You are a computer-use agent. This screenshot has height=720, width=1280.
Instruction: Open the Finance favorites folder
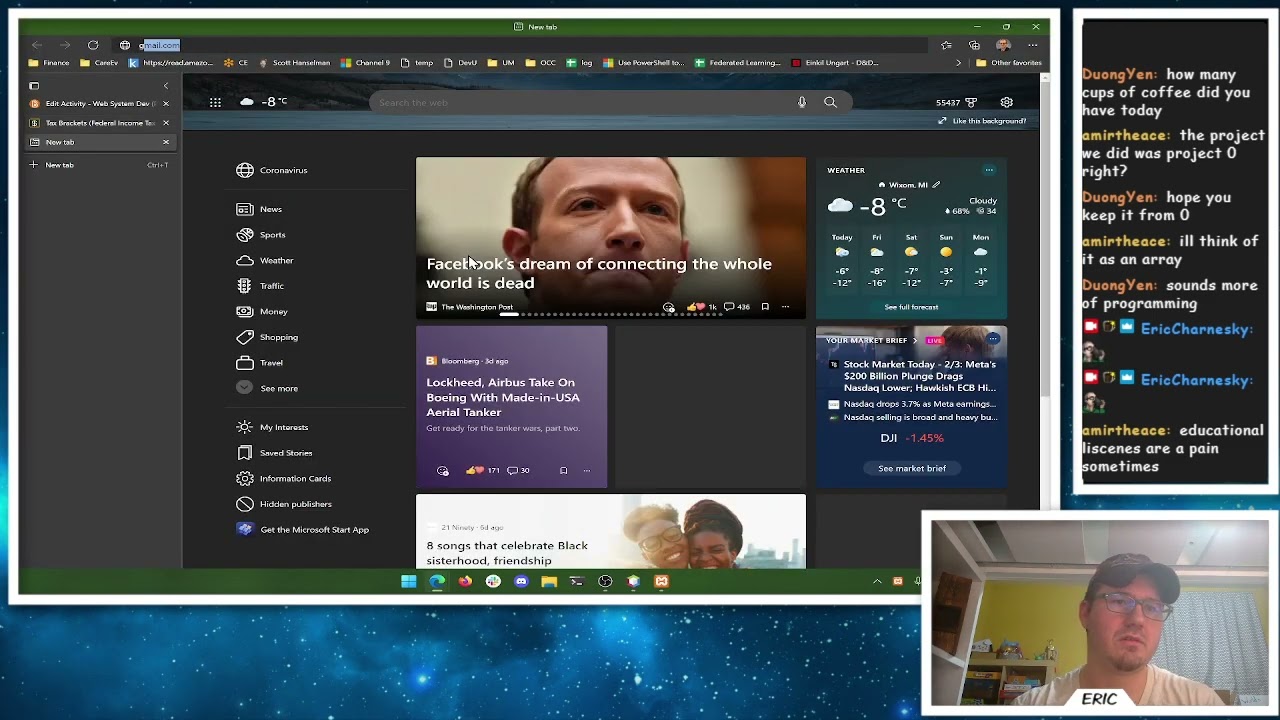click(x=49, y=63)
